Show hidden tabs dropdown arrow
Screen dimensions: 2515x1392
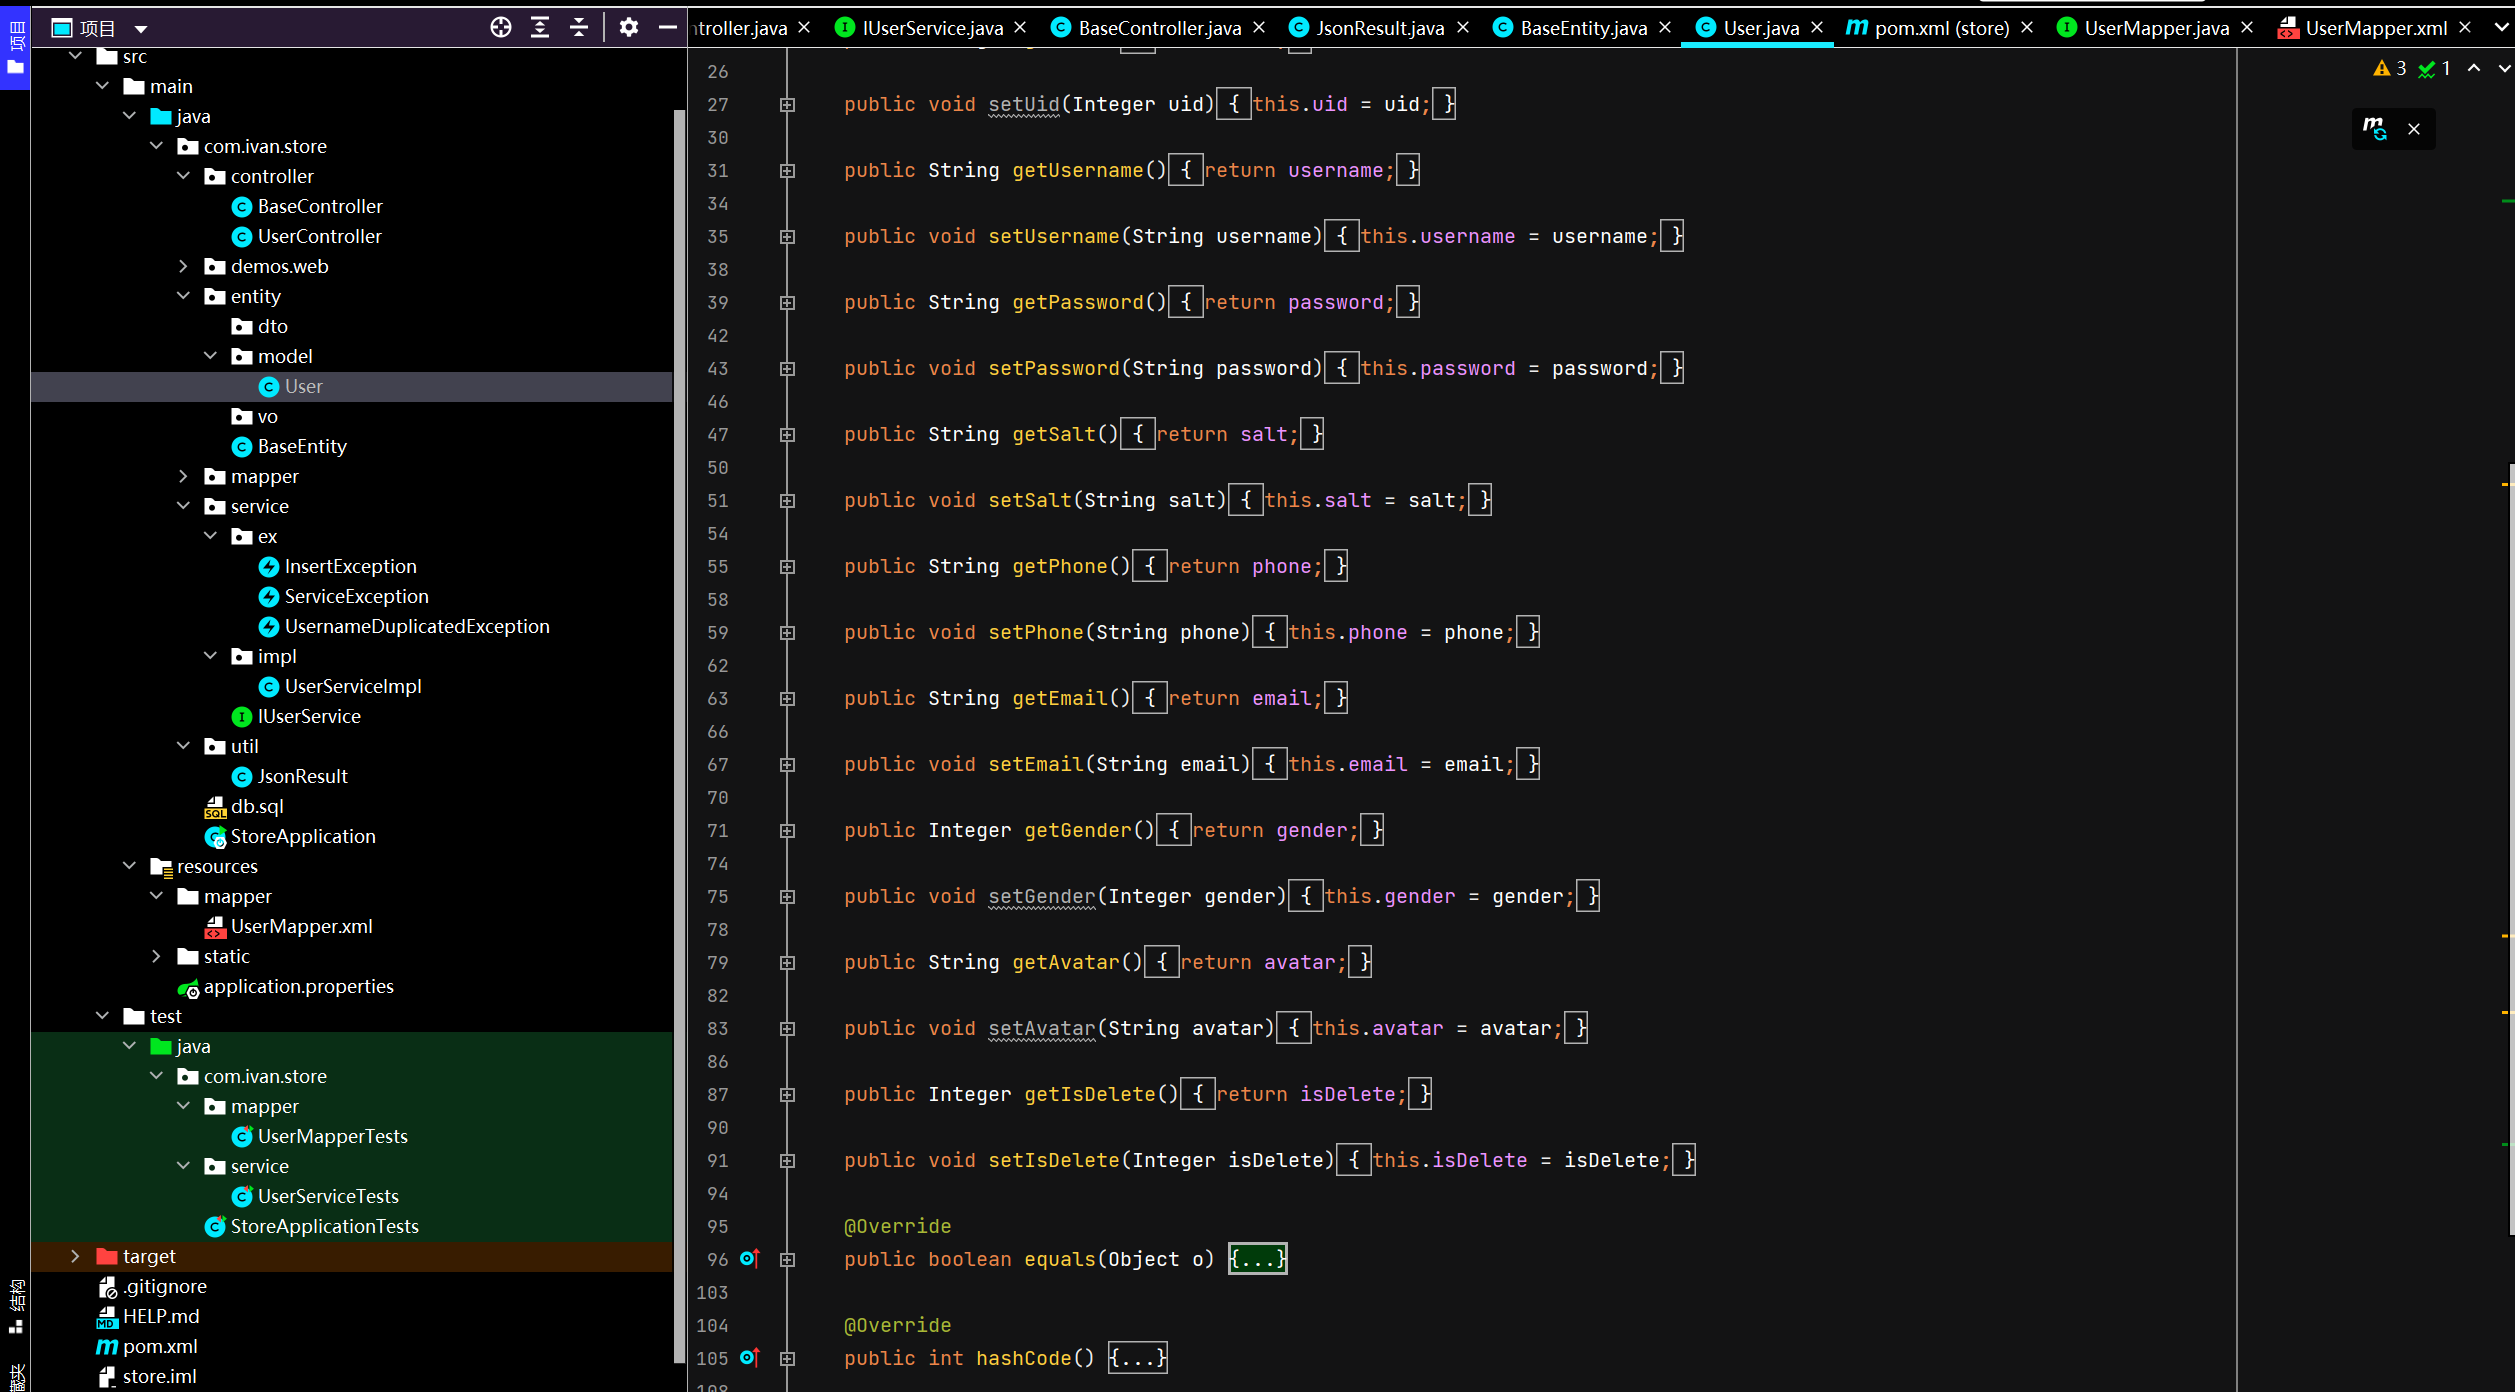[2502, 28]
